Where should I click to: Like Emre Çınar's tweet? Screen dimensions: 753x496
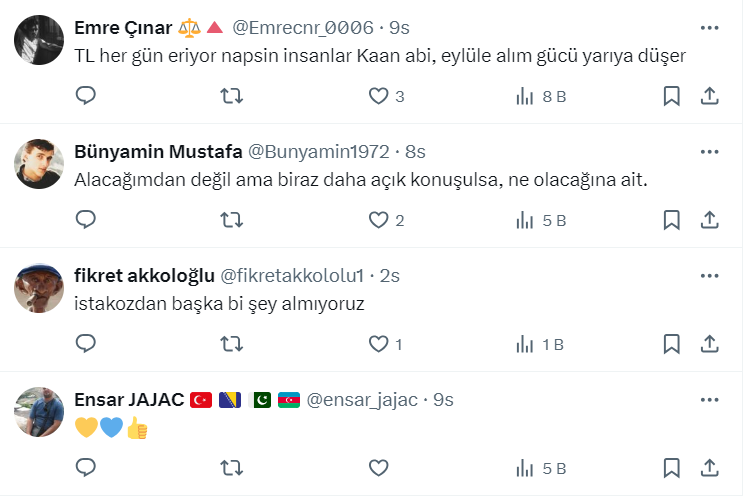(378, 96)
